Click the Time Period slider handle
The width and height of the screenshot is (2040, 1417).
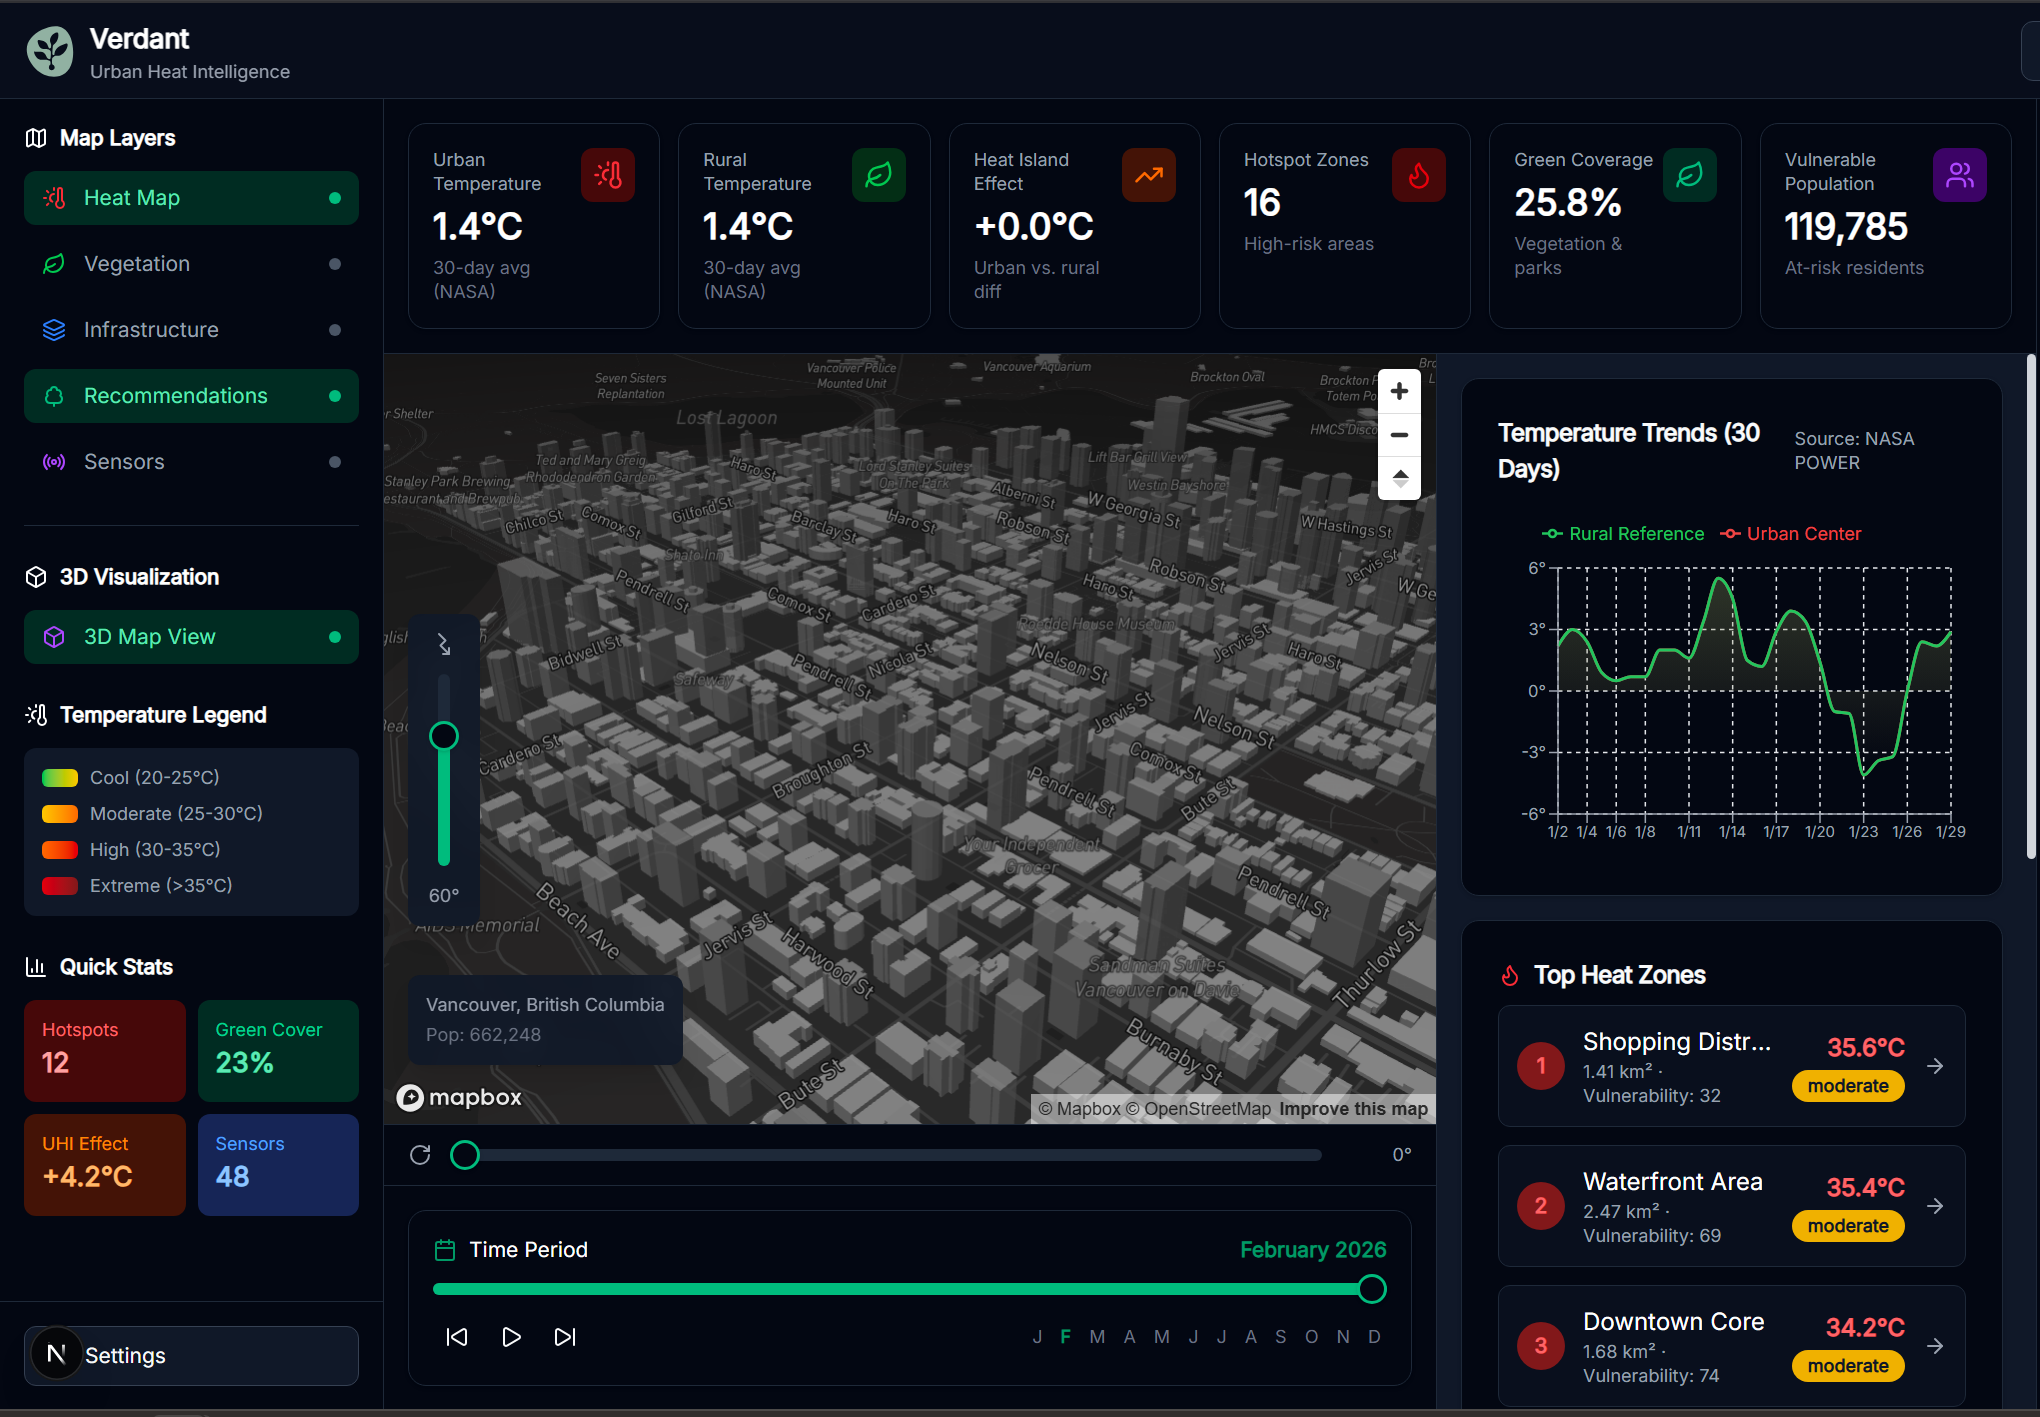(1372, 1289)
